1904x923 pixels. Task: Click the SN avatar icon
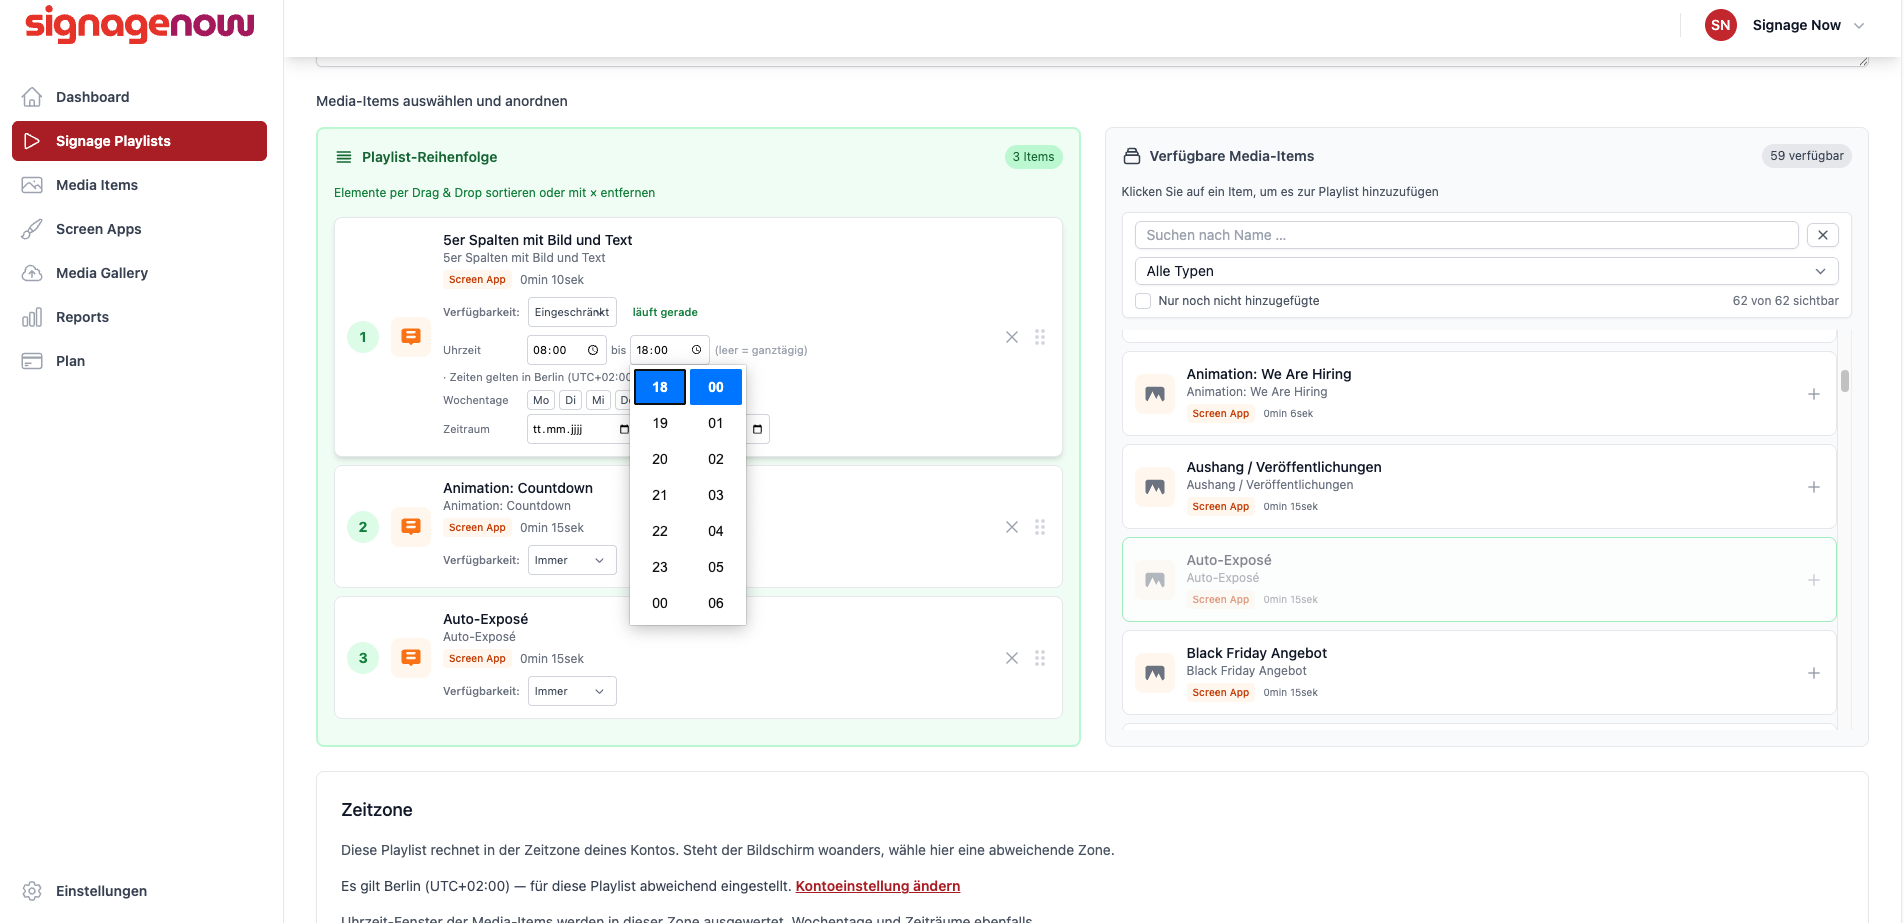[1720, 25]
